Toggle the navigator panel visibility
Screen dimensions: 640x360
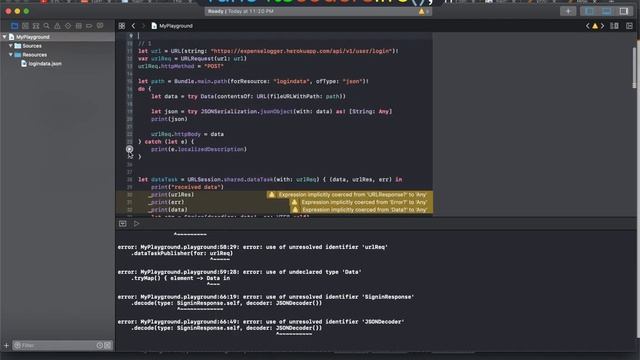pos(590,11)
